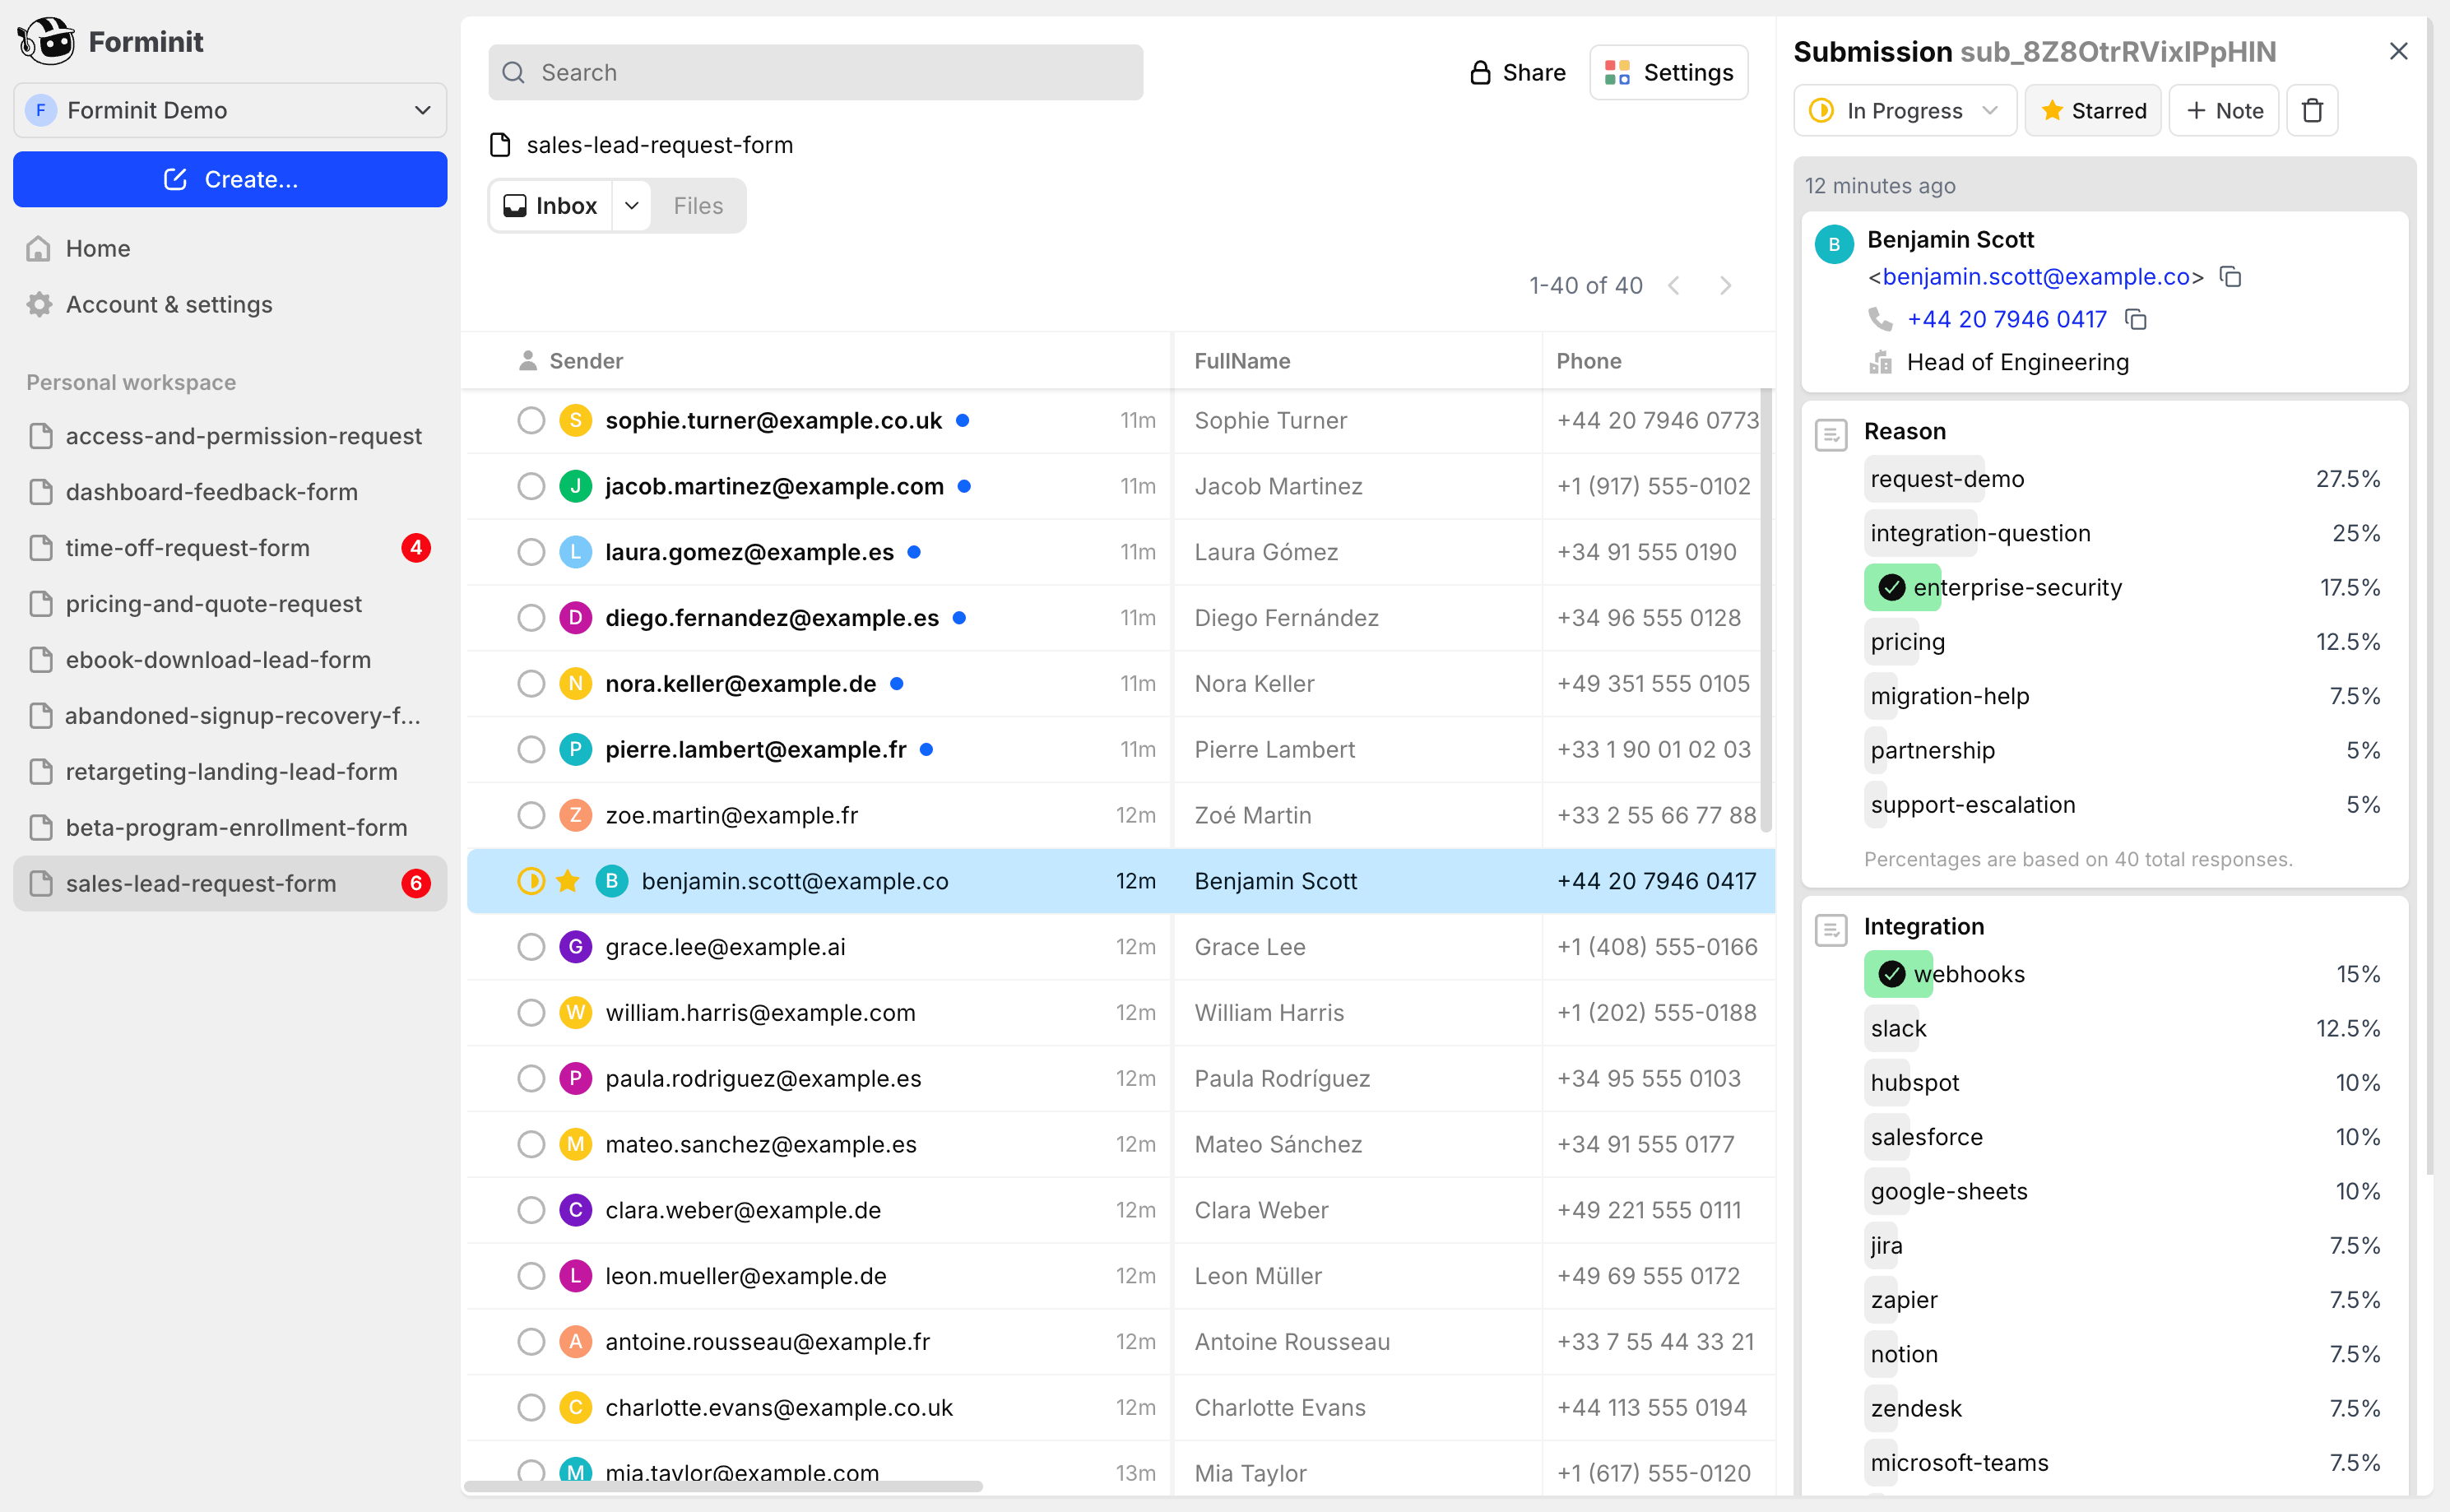Screen dimensions: 2450x1512
Task: Click the Create... button
Action: [x=229, y=180]
